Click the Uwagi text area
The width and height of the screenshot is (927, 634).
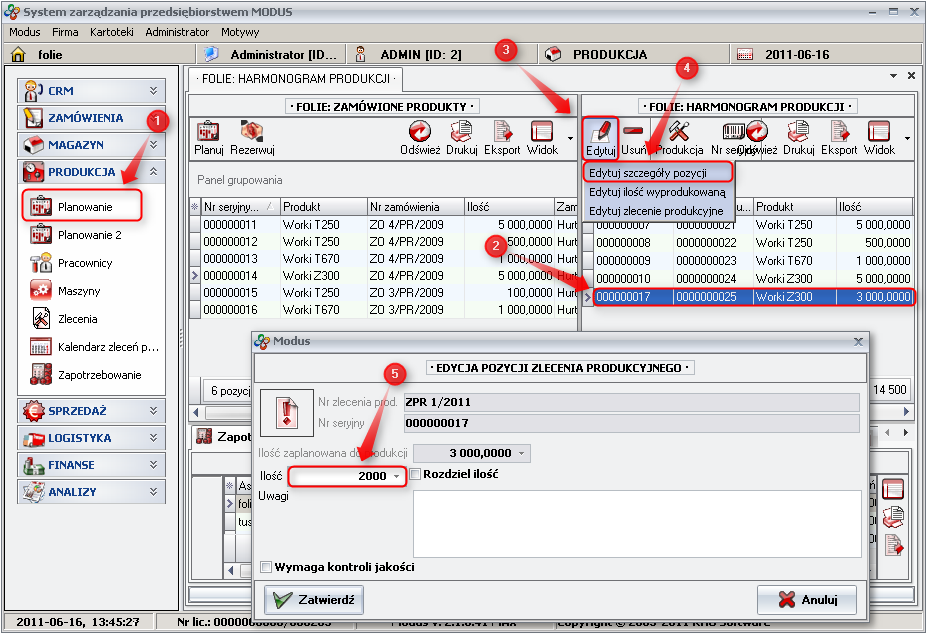636,521
